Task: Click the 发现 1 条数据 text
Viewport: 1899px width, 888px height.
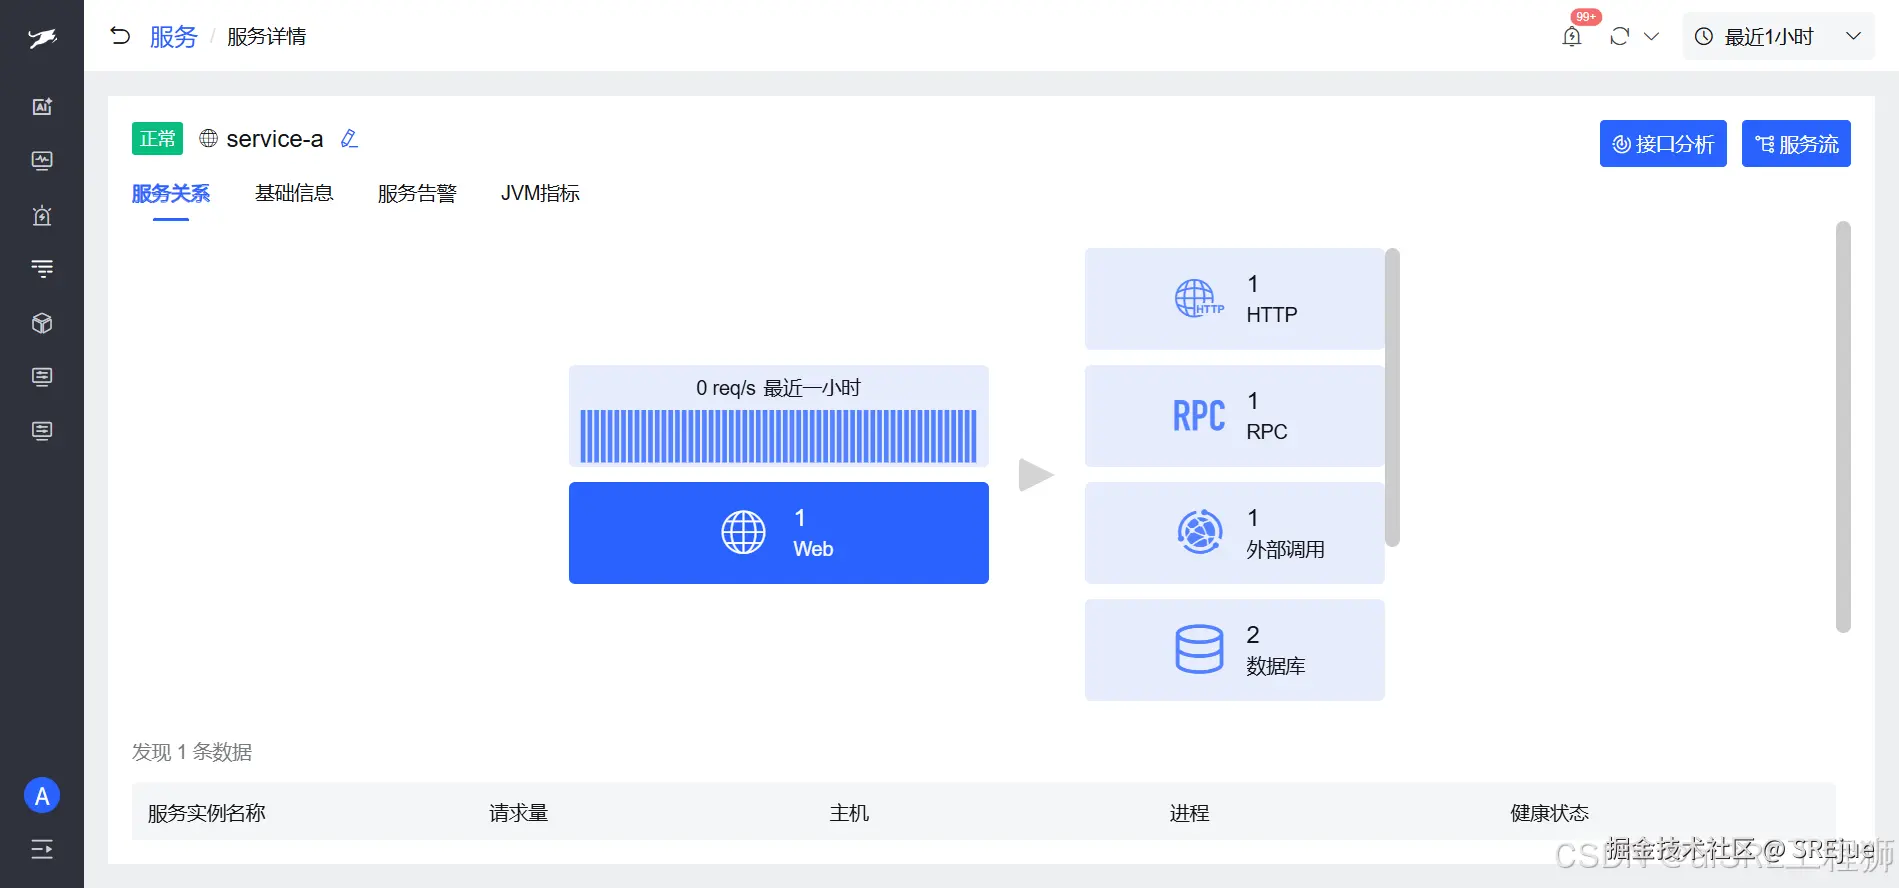Action: (192, 752)
